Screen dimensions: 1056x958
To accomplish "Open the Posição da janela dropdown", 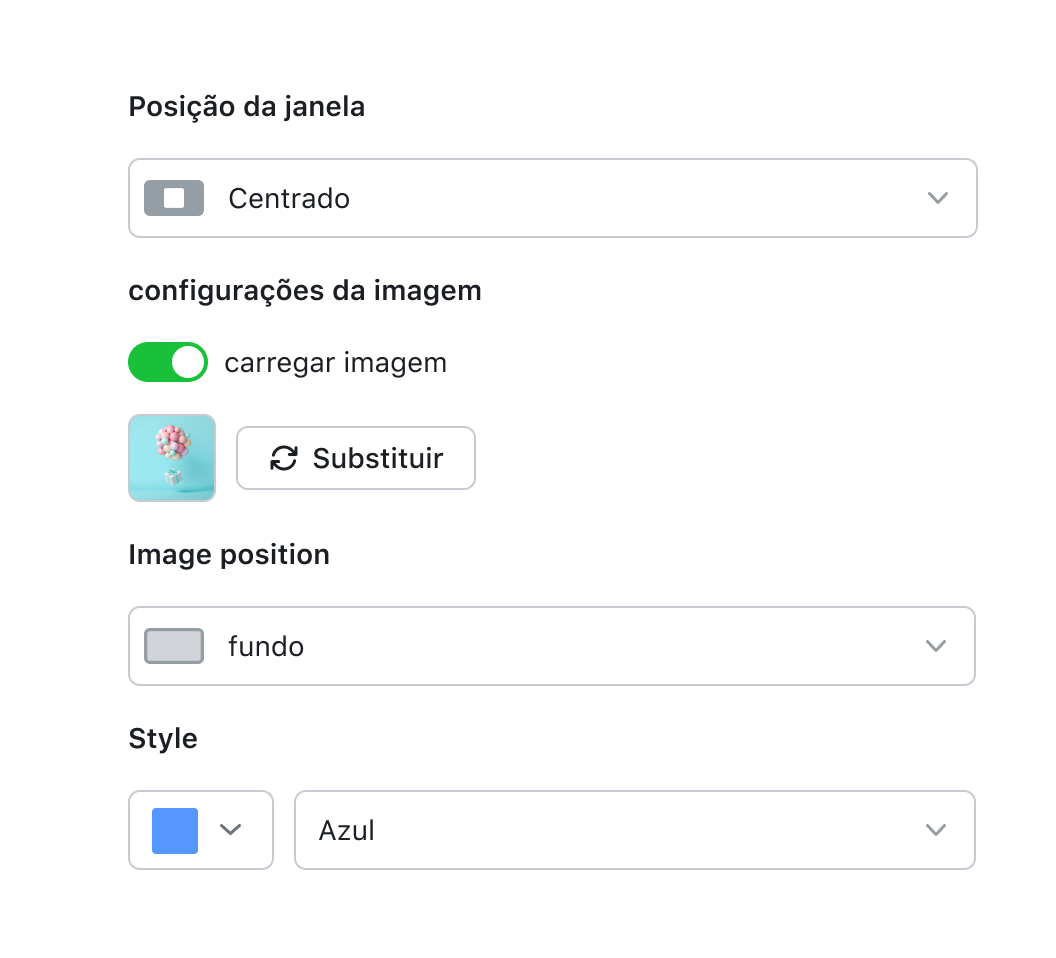I will [552, 198].
